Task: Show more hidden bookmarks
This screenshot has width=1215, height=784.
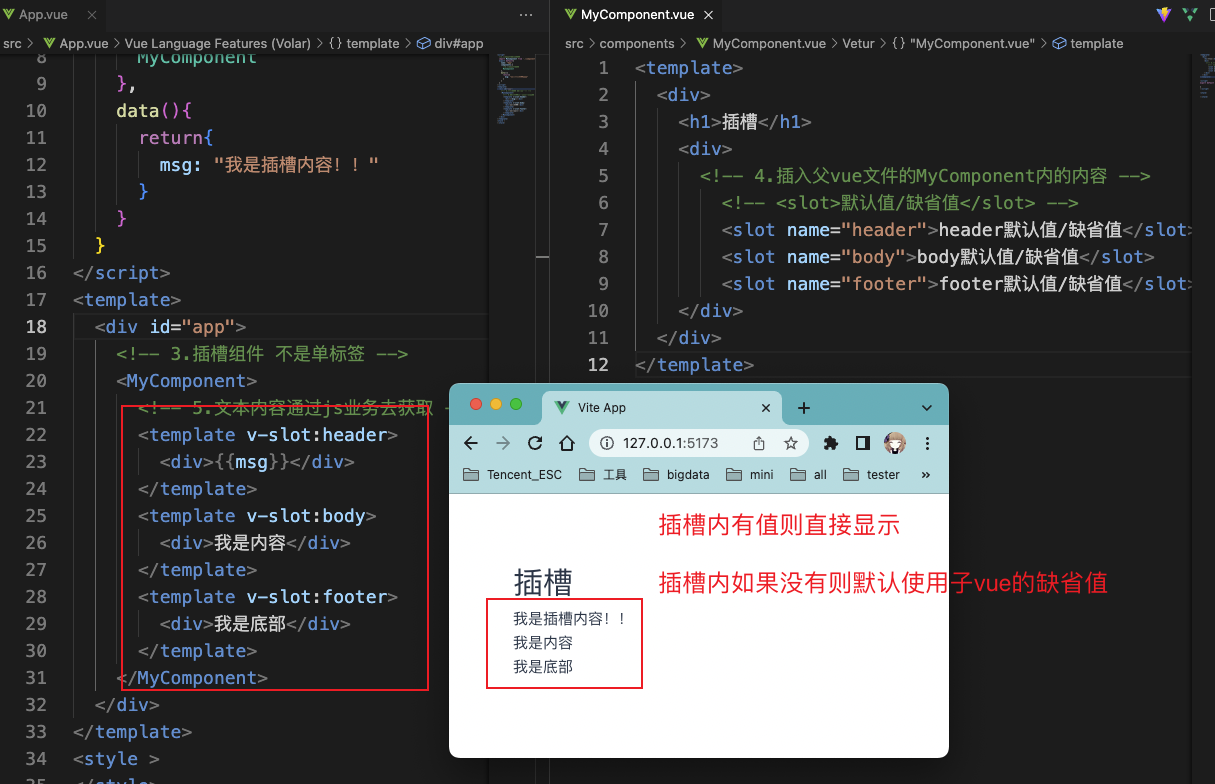Action: point(925,475)
